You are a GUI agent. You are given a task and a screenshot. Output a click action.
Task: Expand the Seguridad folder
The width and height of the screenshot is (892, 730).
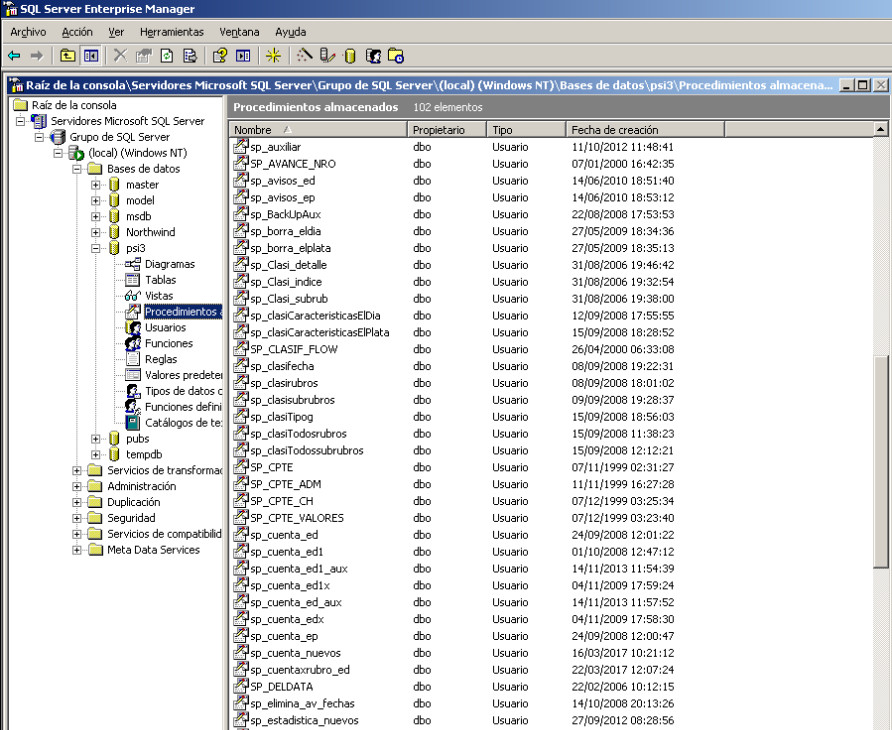tap(78, 518)
